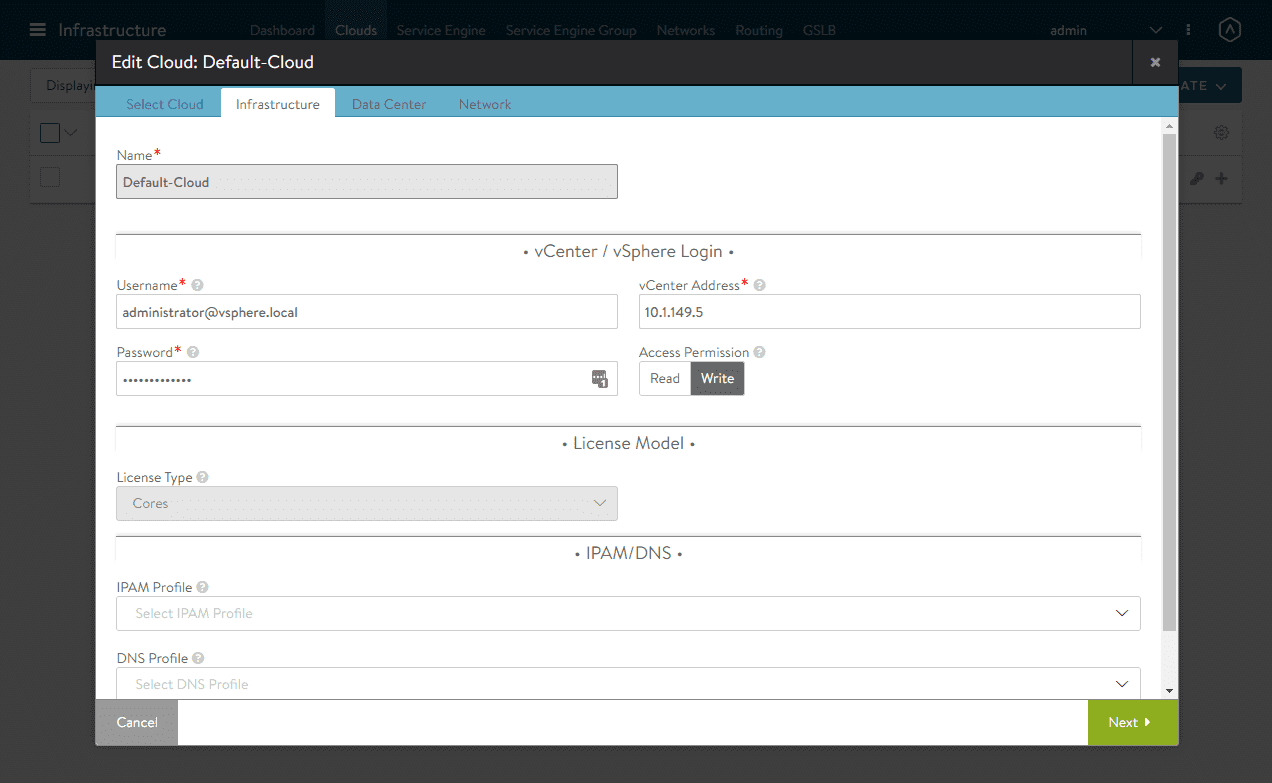Click the vCenter / vSphere Login heading

[x=629, y=252]
